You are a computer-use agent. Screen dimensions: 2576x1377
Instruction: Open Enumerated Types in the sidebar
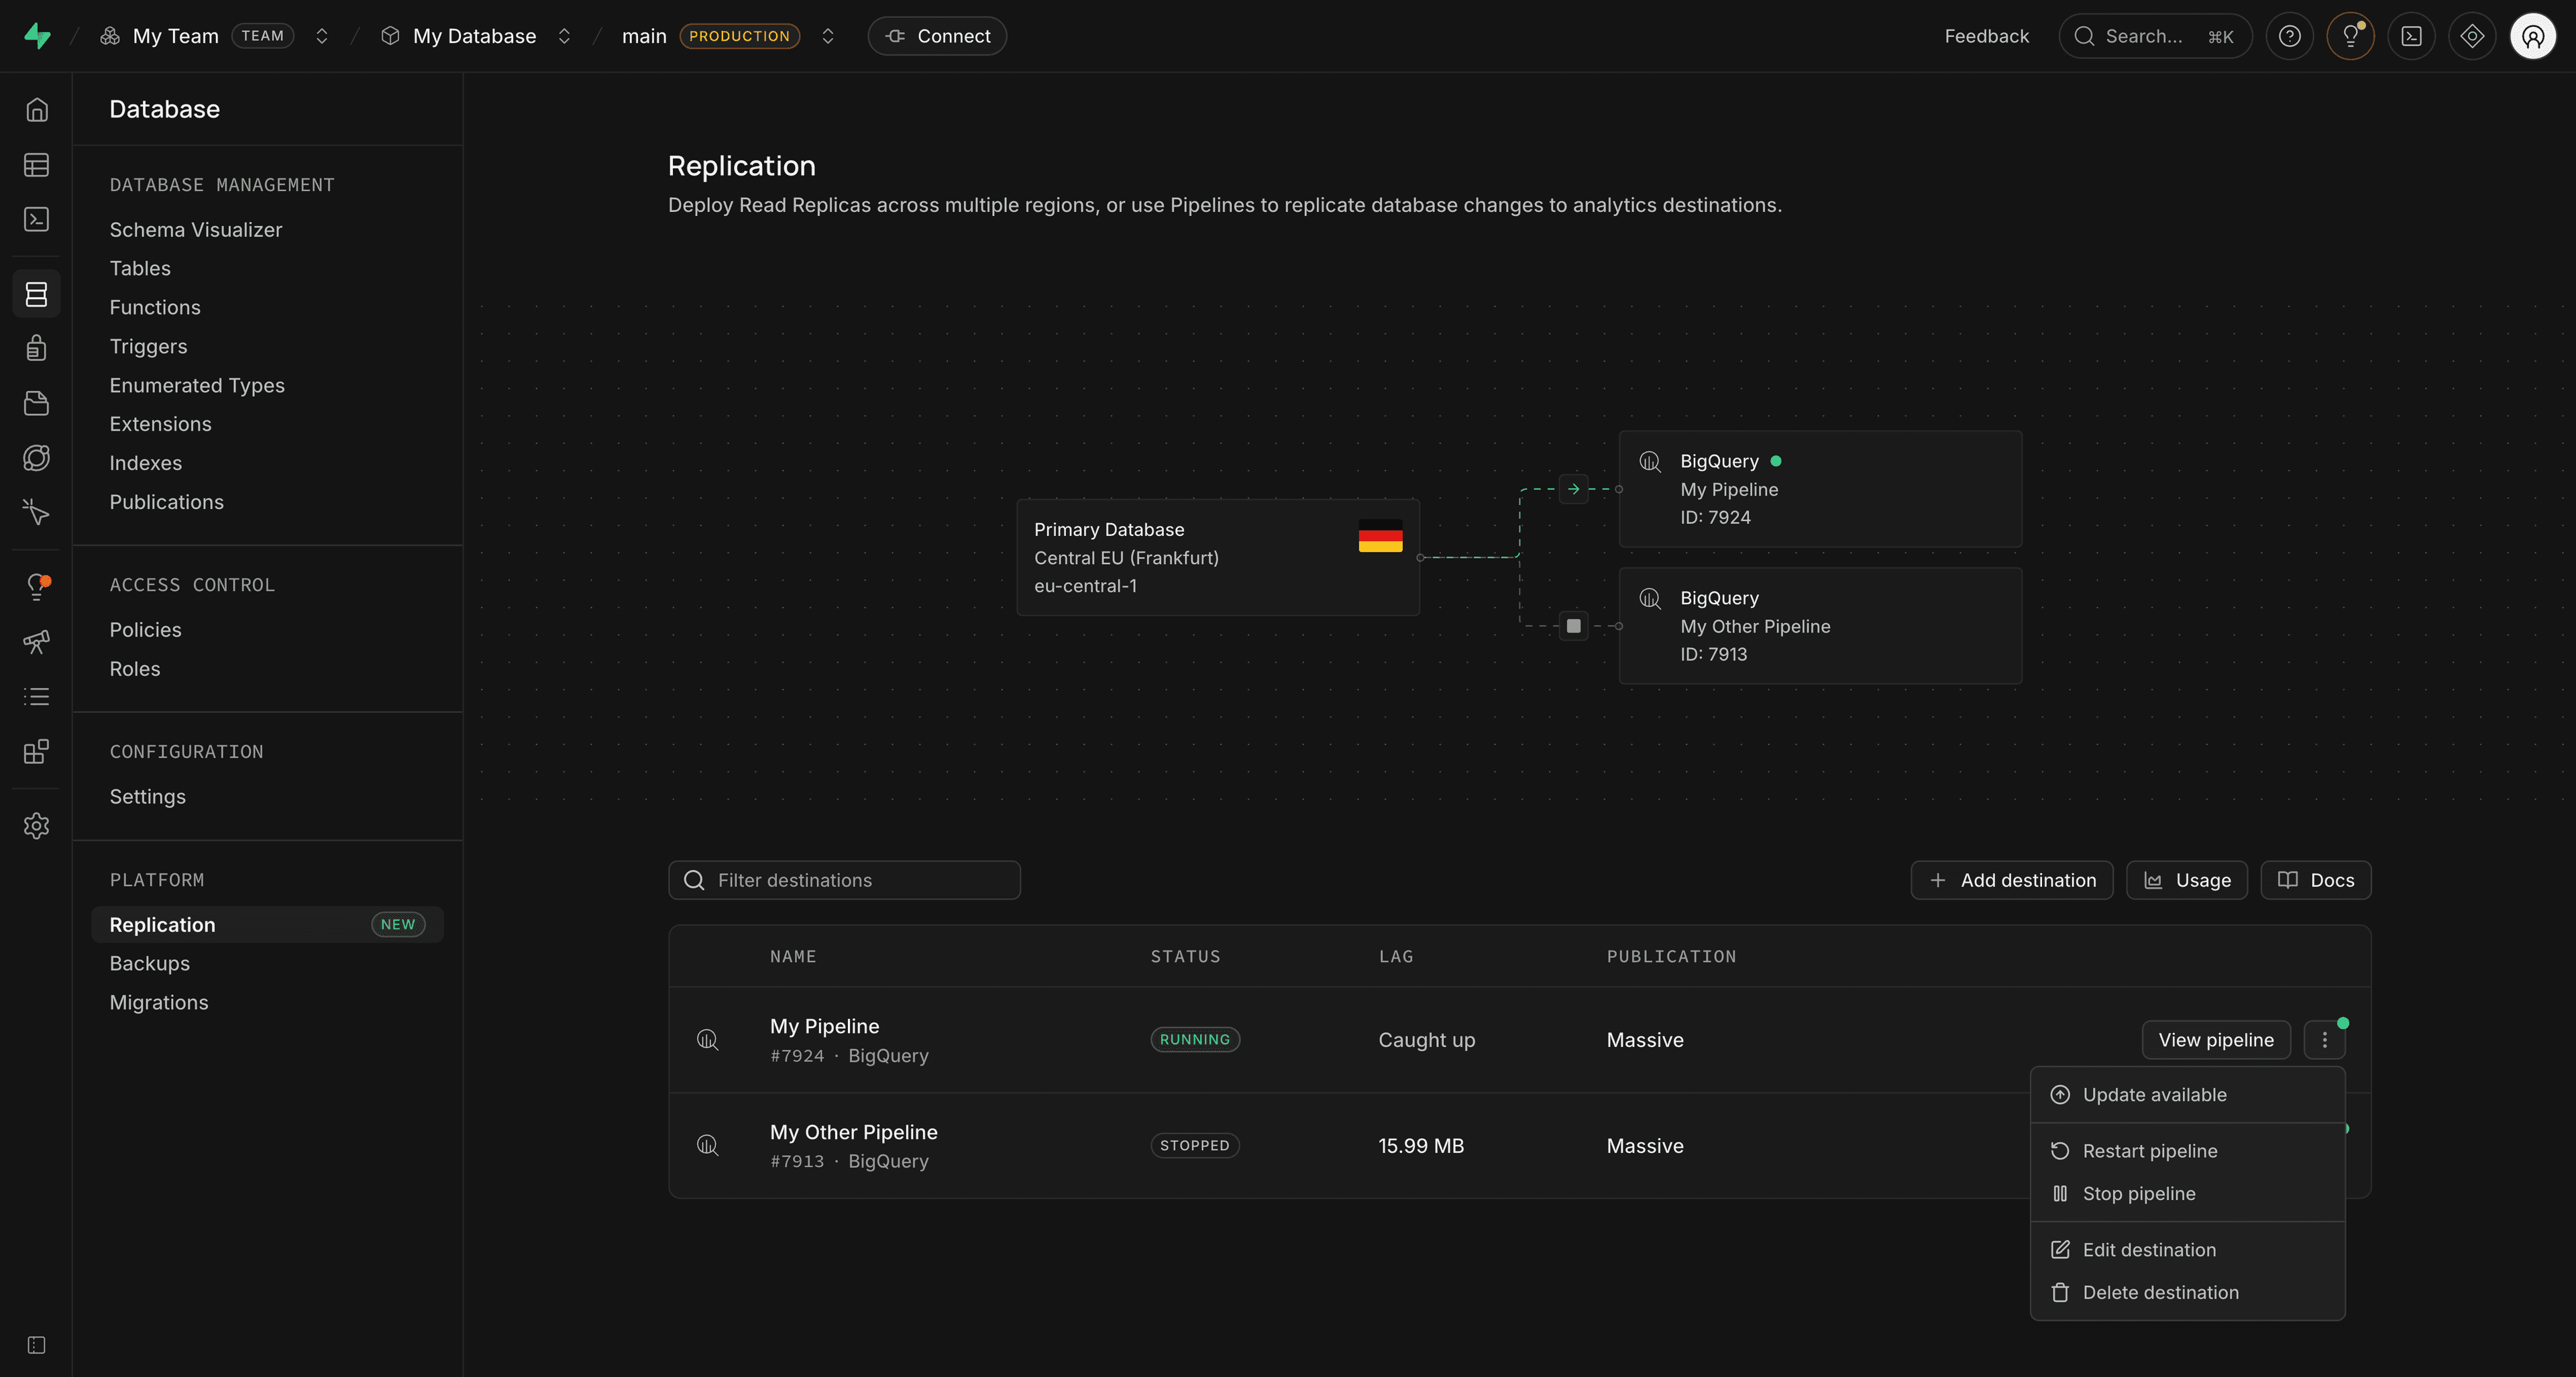[197, 386]
